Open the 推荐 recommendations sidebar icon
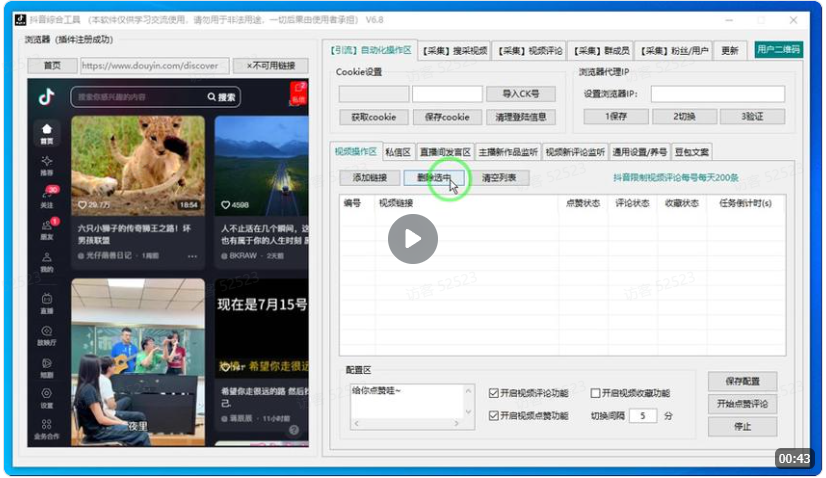 (x=47, y=164)
